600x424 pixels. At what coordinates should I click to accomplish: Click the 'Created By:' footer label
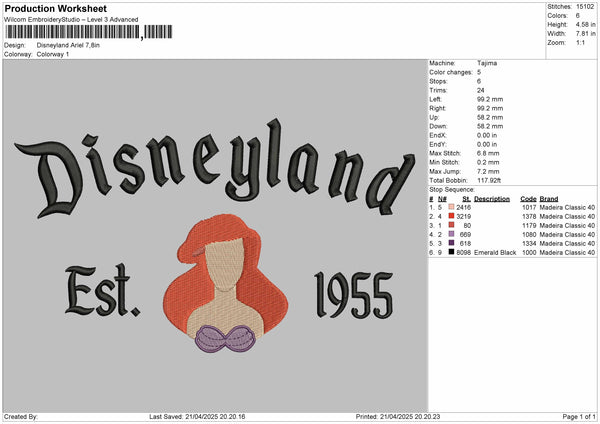[21, 417]
